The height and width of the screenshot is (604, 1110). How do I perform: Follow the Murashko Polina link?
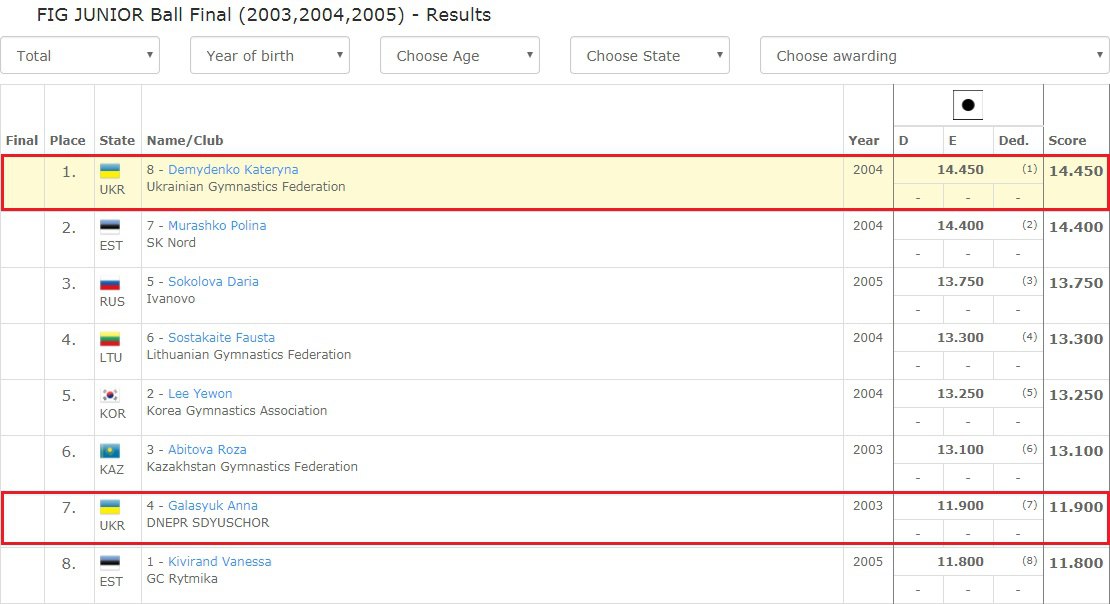point(217,226)
